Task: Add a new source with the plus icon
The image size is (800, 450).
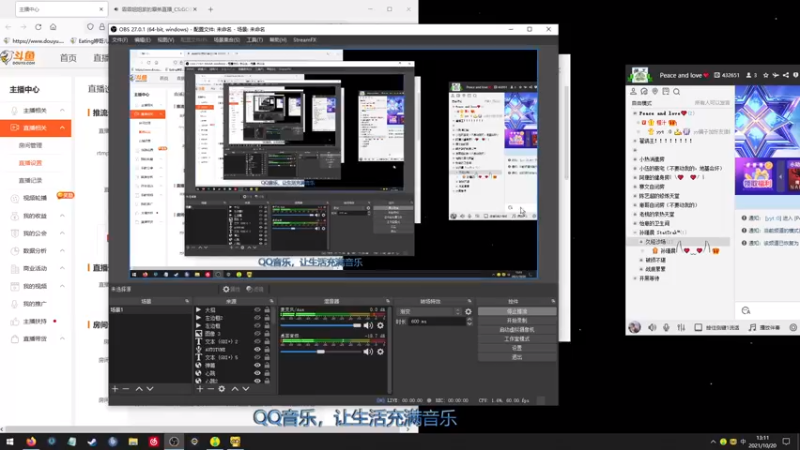Action: click(x=199, y=389)
